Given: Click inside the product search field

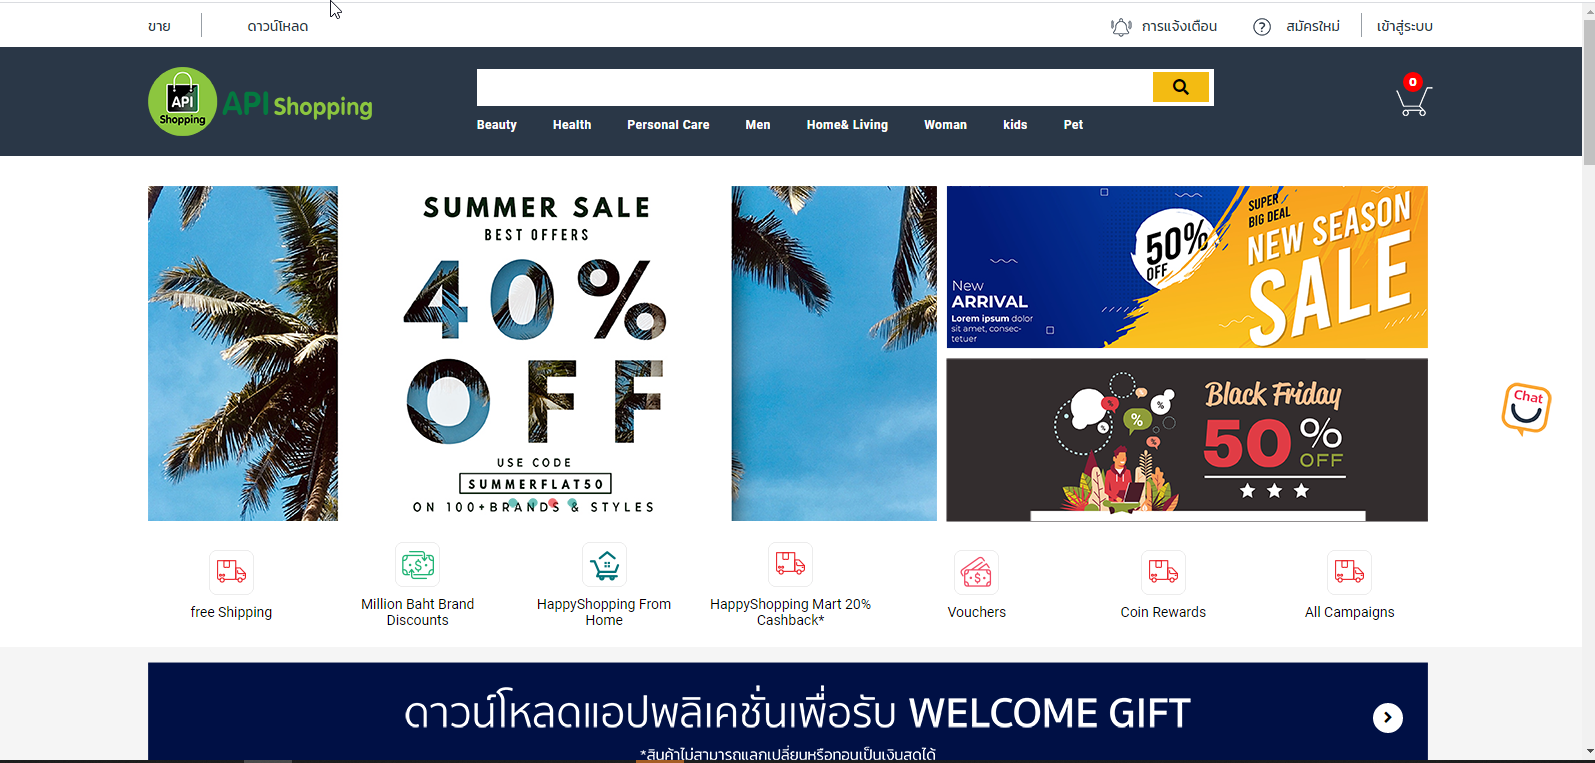Looking at the screenshot, I should click(814, 87).
